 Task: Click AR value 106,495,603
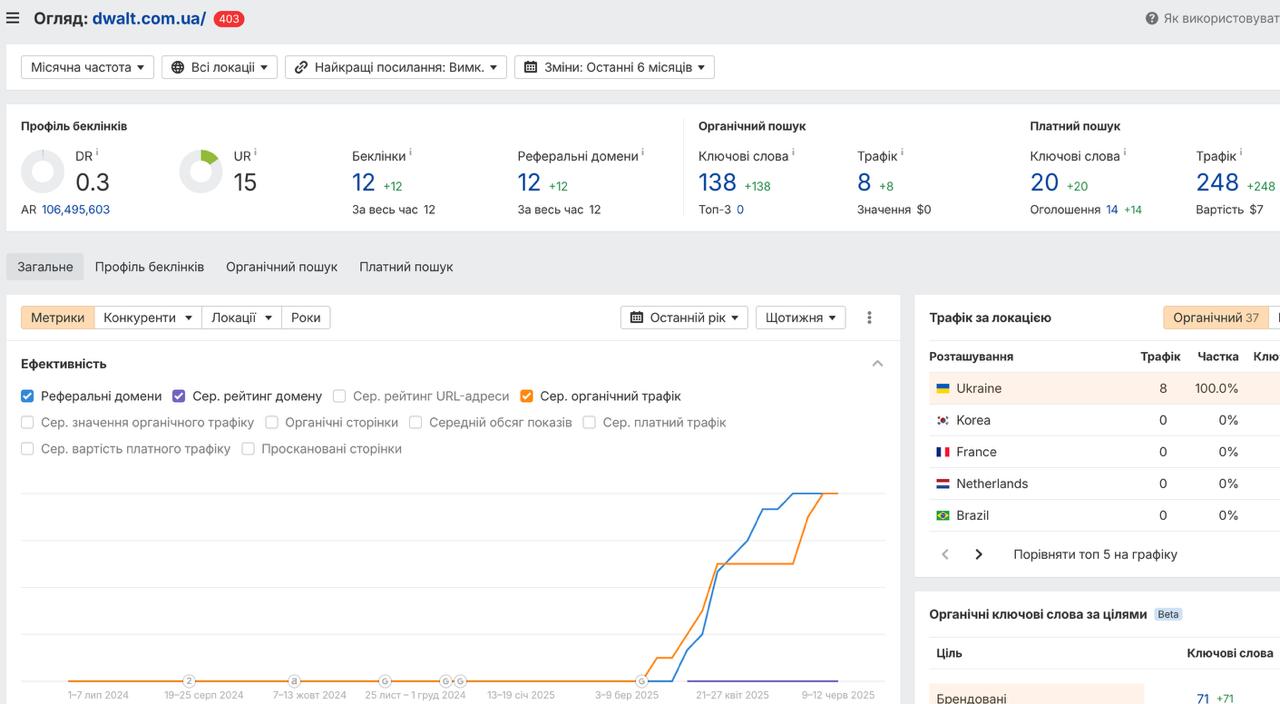[x=76, y=210]
